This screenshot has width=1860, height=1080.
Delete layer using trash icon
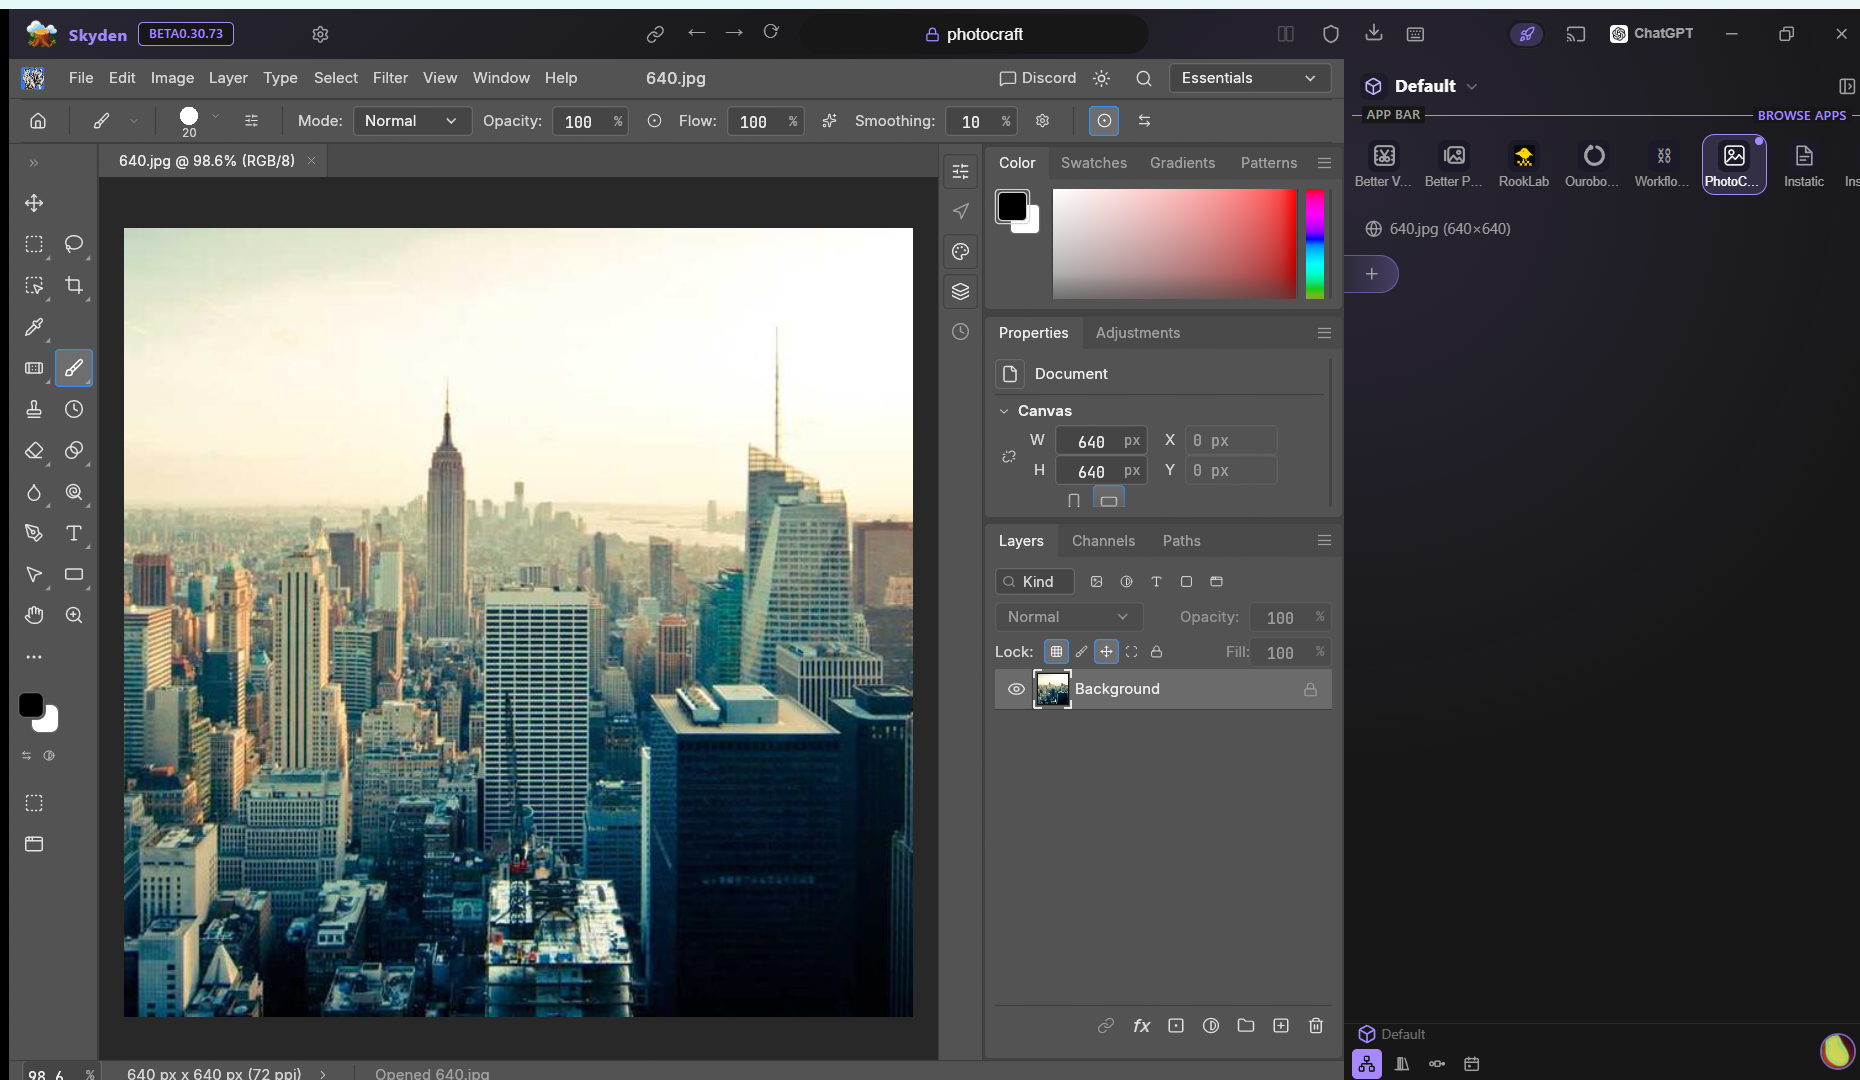1316,1025
